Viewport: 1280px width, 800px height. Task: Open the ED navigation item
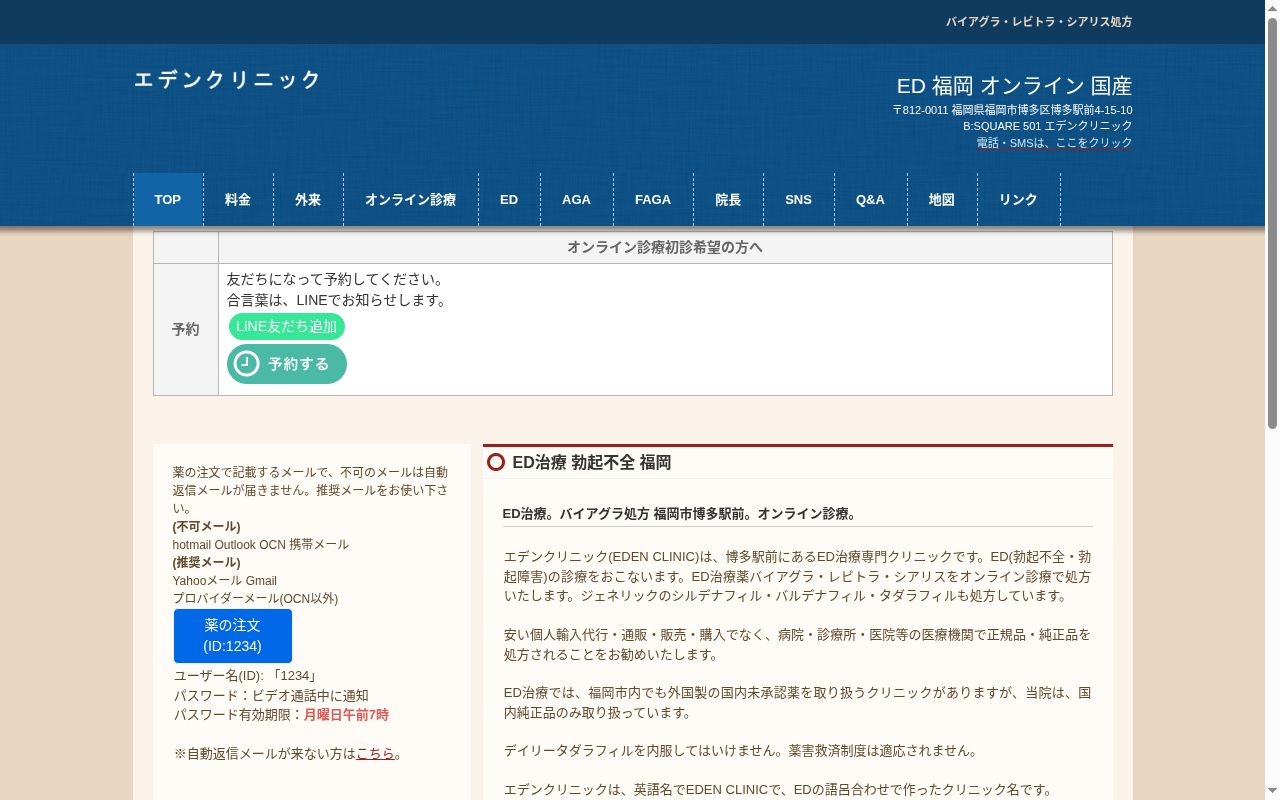pos(509,200)
